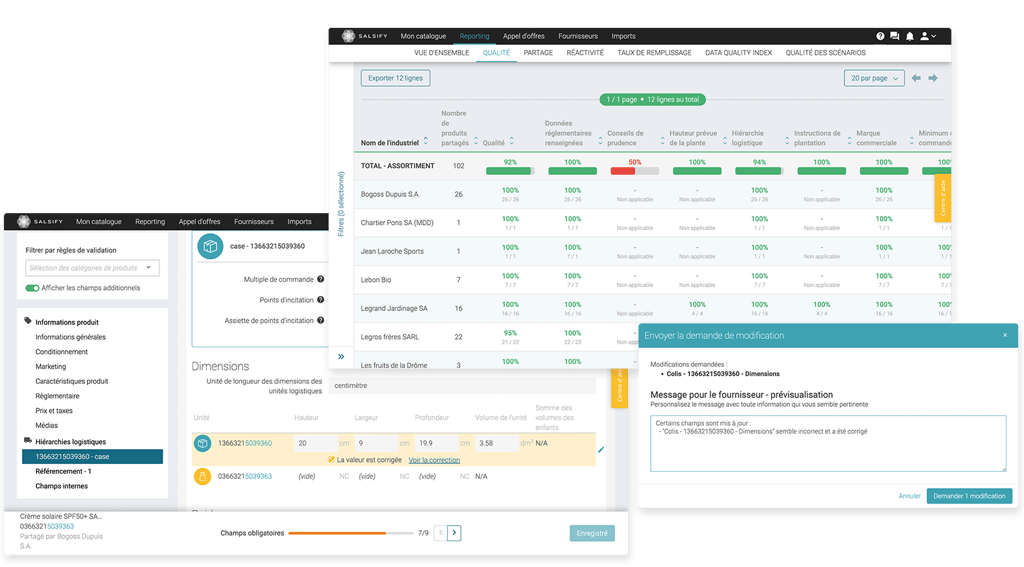Go to previous page arrow in report
1024x567 pixels.
click(x=916, y=78)
